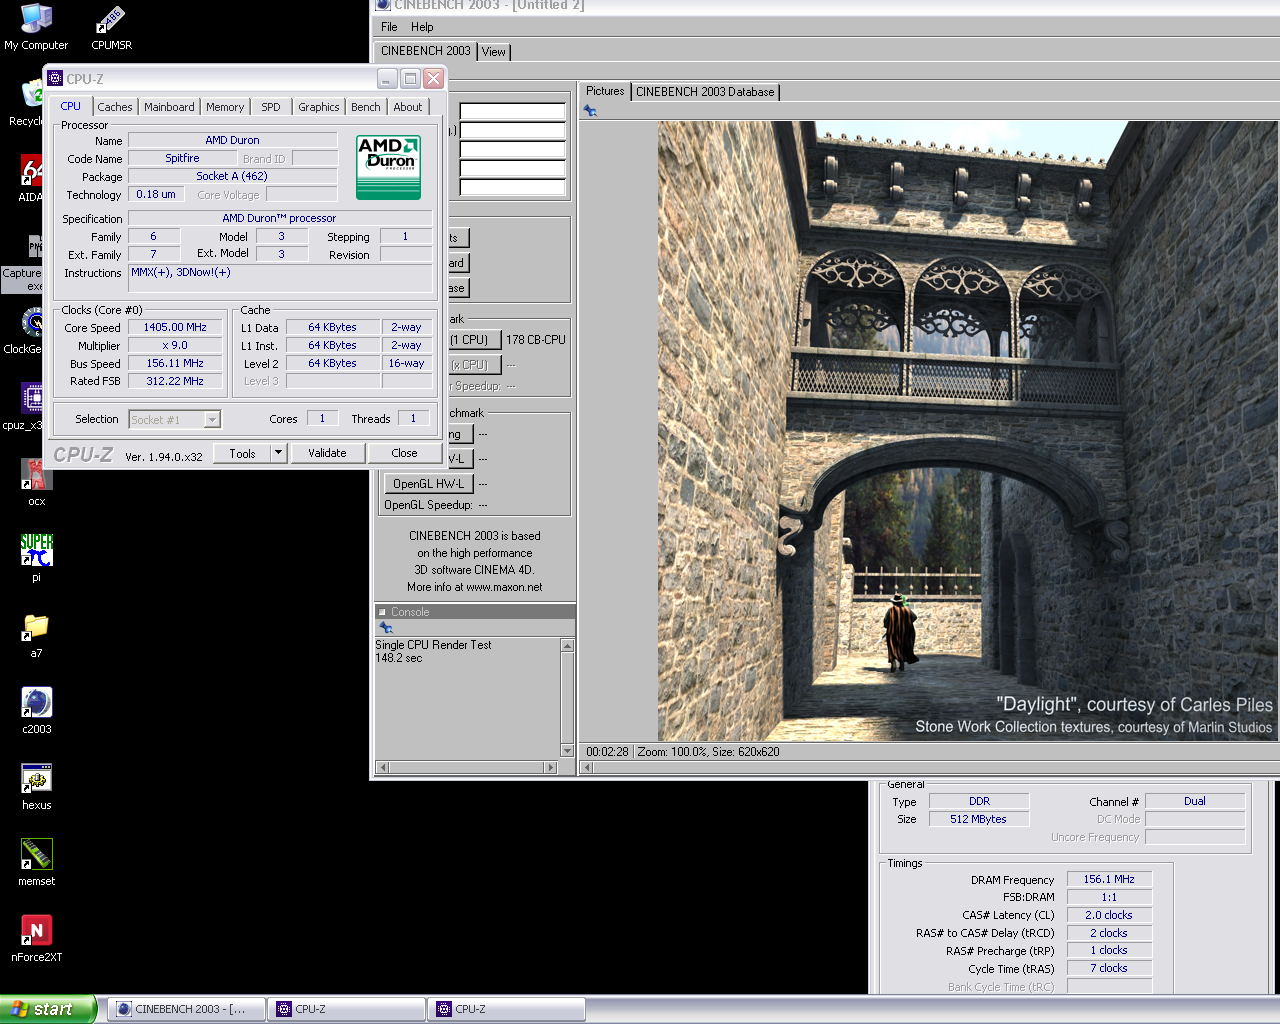
Task: Click the 'Spitfire' code name value
Action: (x=182, y=158)
